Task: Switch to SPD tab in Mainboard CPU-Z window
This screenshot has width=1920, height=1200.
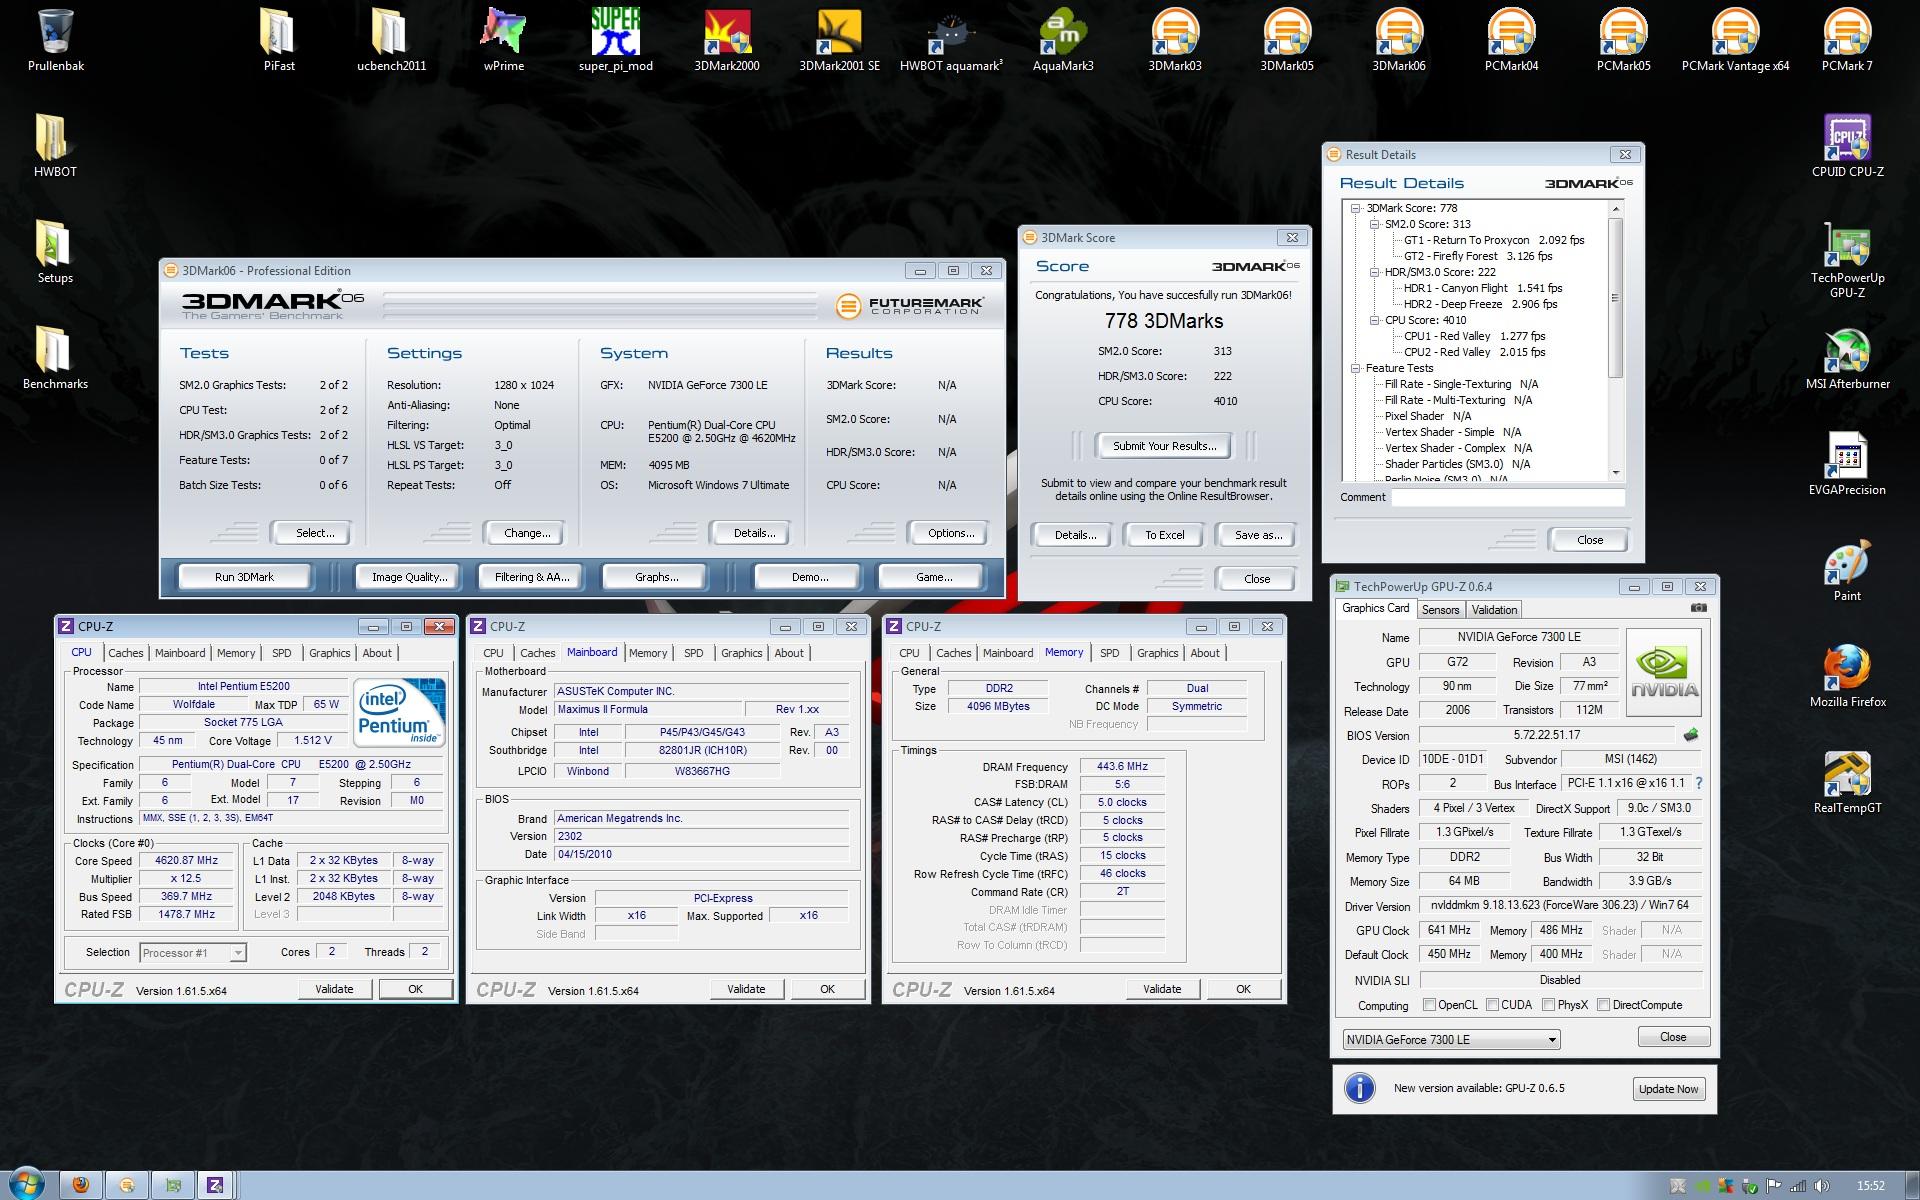Action: click(694, 653)
